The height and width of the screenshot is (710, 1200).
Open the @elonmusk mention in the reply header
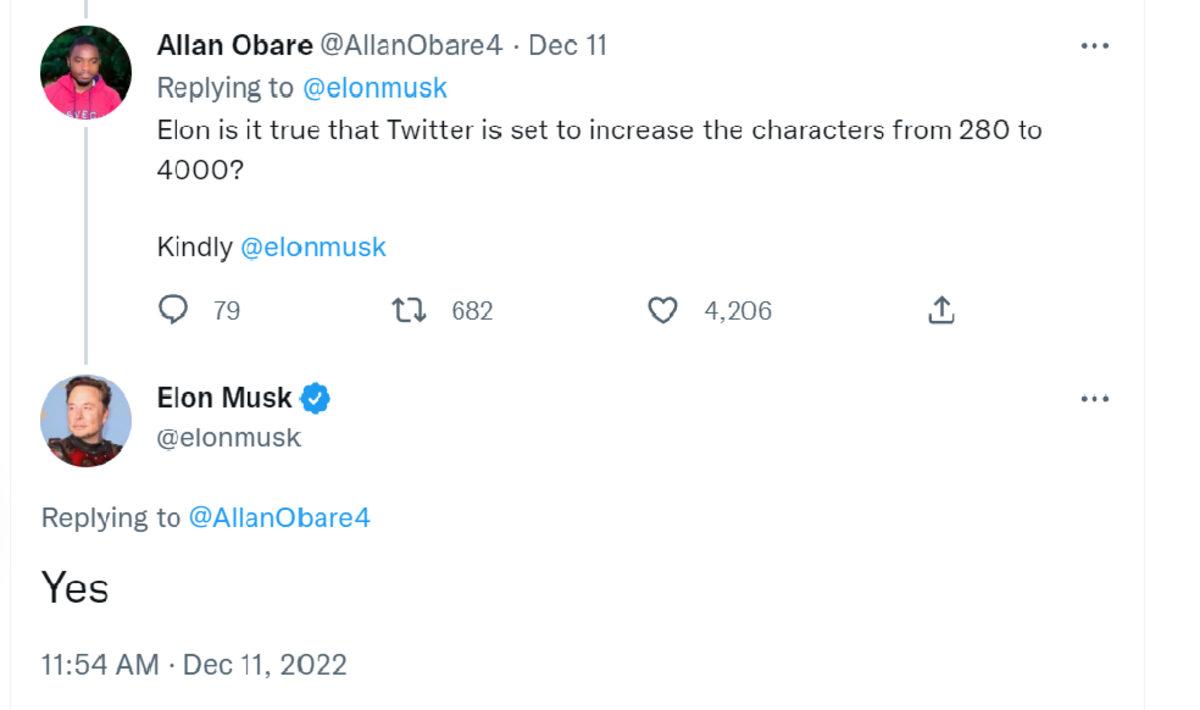click(x=375, y=87)
